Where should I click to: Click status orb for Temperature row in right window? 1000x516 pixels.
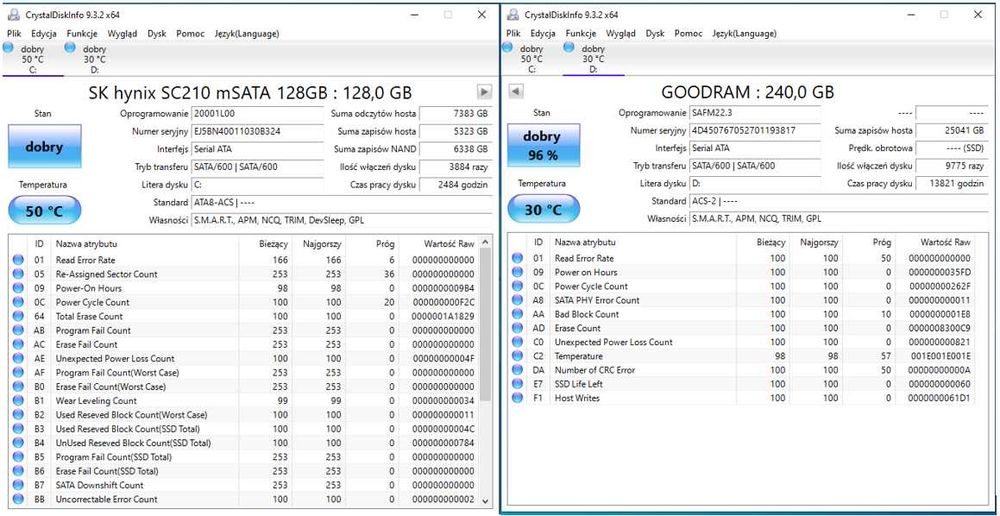517,356
